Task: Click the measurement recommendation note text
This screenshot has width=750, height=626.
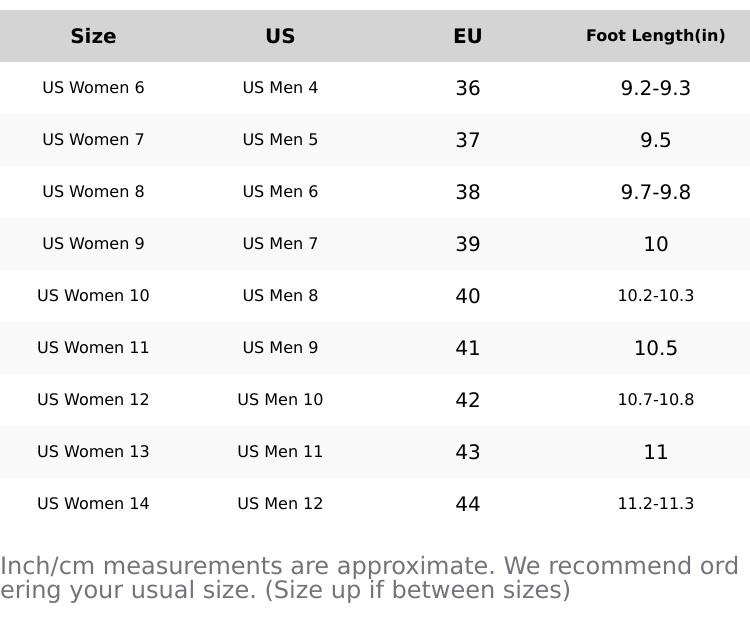Action: 369,578
